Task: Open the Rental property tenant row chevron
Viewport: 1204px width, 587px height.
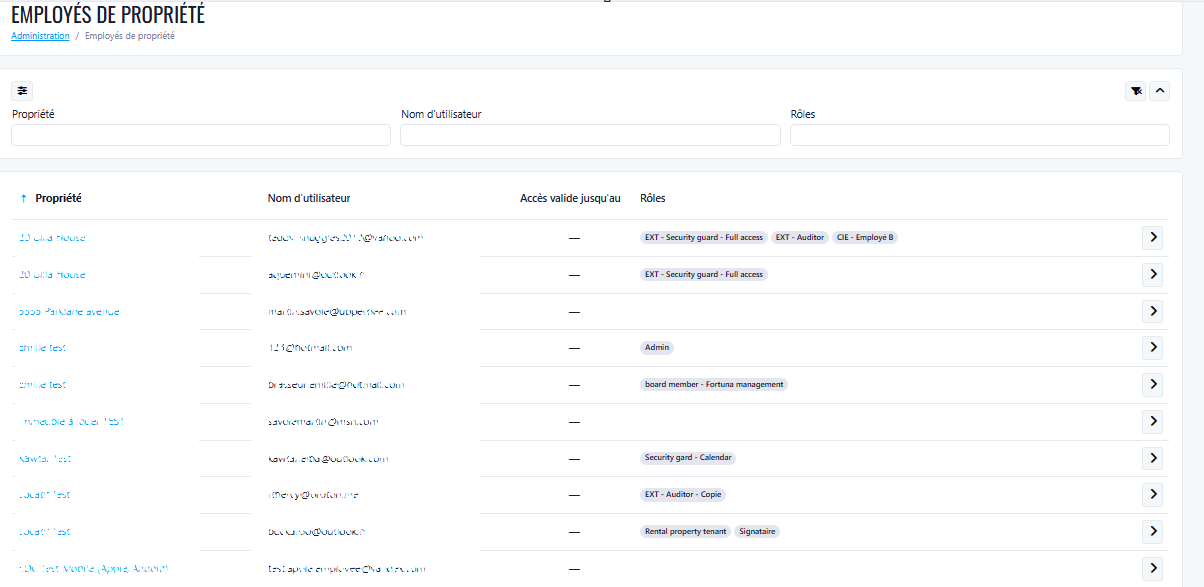Action: point(1152,531)
